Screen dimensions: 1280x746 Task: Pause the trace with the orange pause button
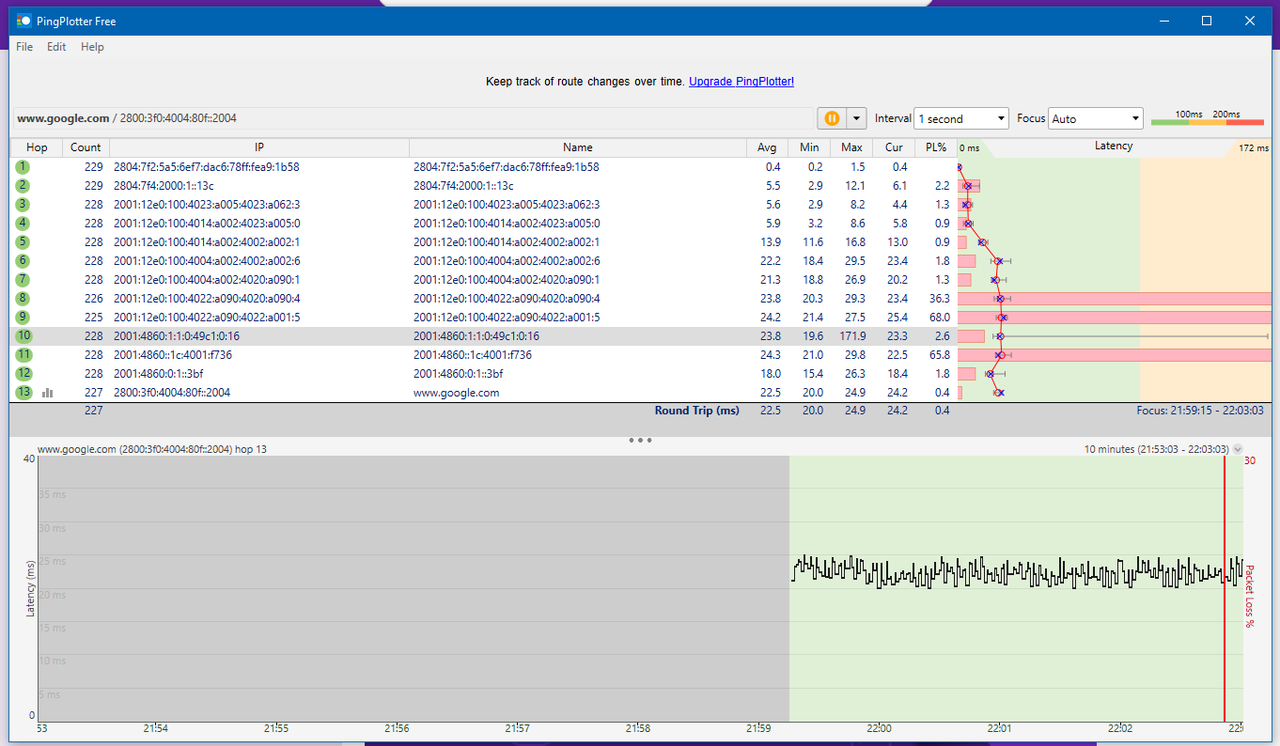pyautogui.click(x=832, y=118)
